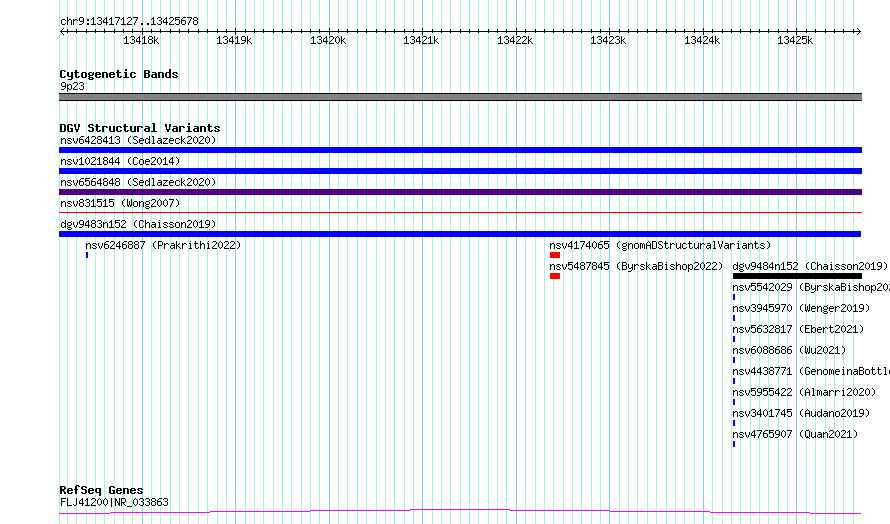Open the nsv3945970 (Wenger2019) variant label
890x524 pixels.
801,308
